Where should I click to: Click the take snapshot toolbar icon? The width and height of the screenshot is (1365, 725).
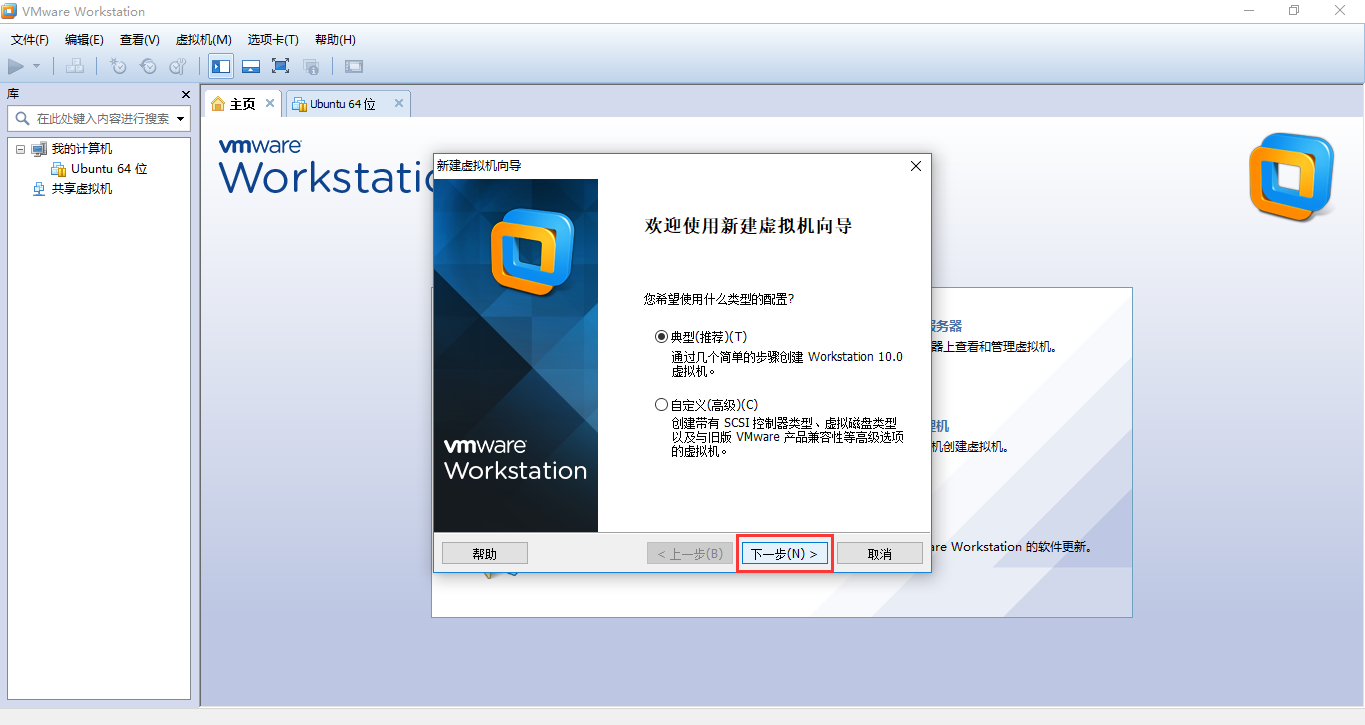118,66
